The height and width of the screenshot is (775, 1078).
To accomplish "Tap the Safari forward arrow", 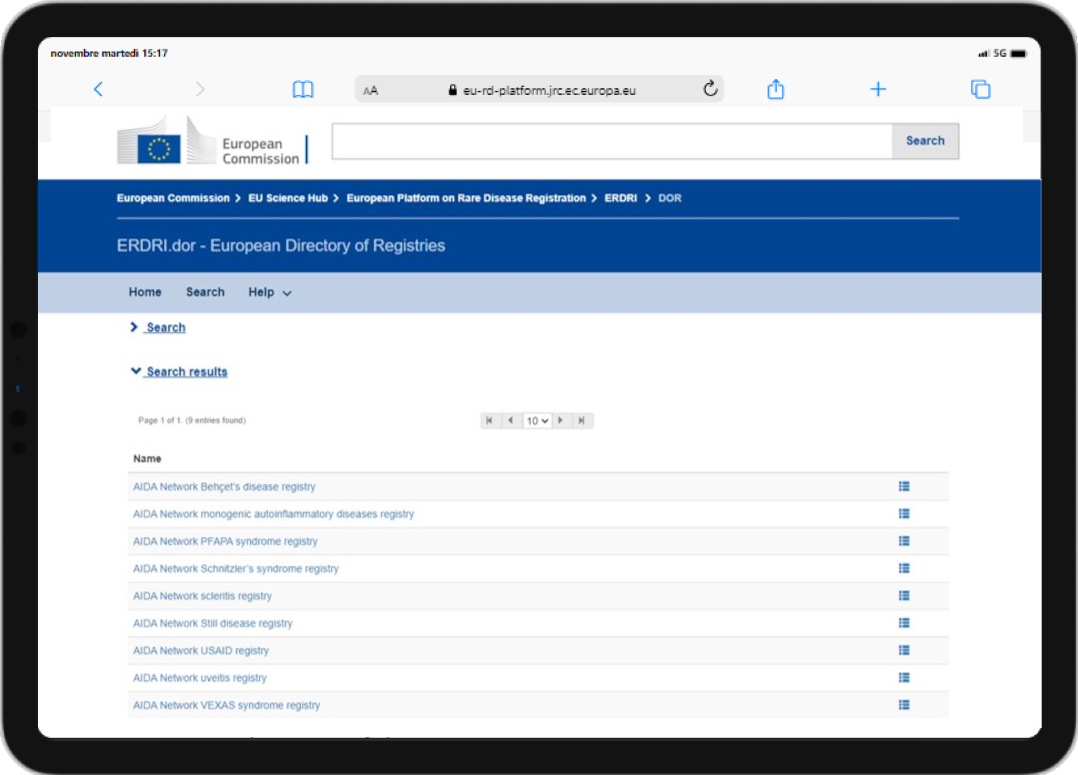I will [199, 89].
